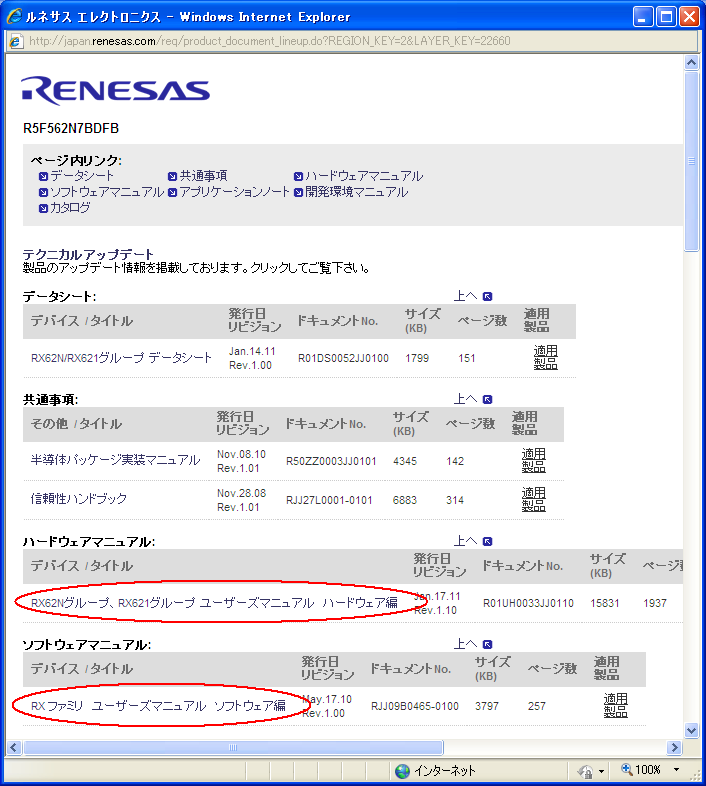
Task: Open 信頼性ハンドブック document
Action: 79,499
